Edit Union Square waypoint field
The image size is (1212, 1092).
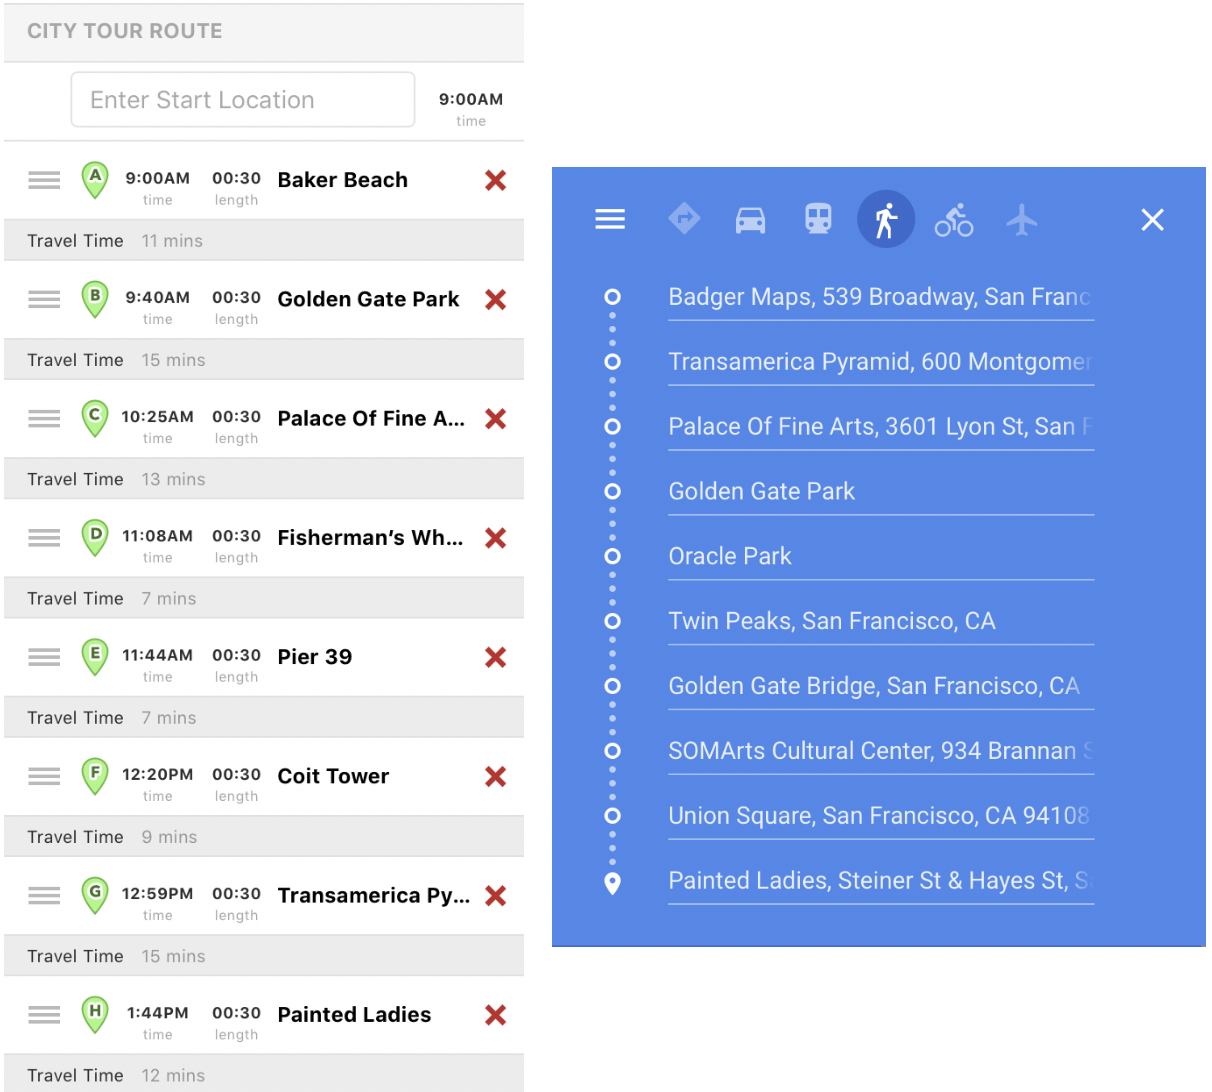881,816
